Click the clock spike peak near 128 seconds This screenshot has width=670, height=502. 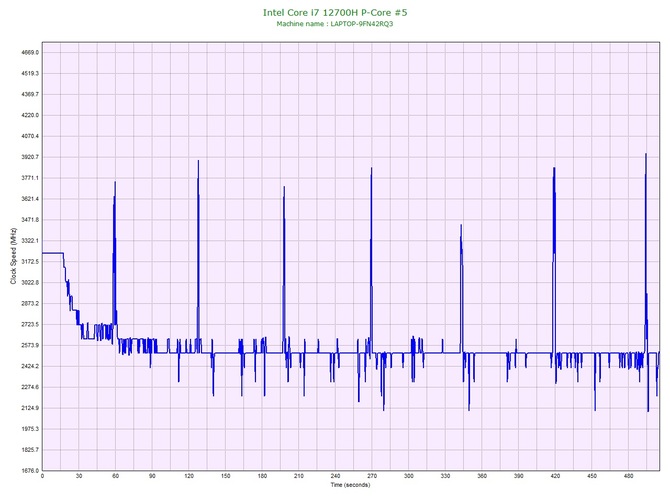[198, 161]
